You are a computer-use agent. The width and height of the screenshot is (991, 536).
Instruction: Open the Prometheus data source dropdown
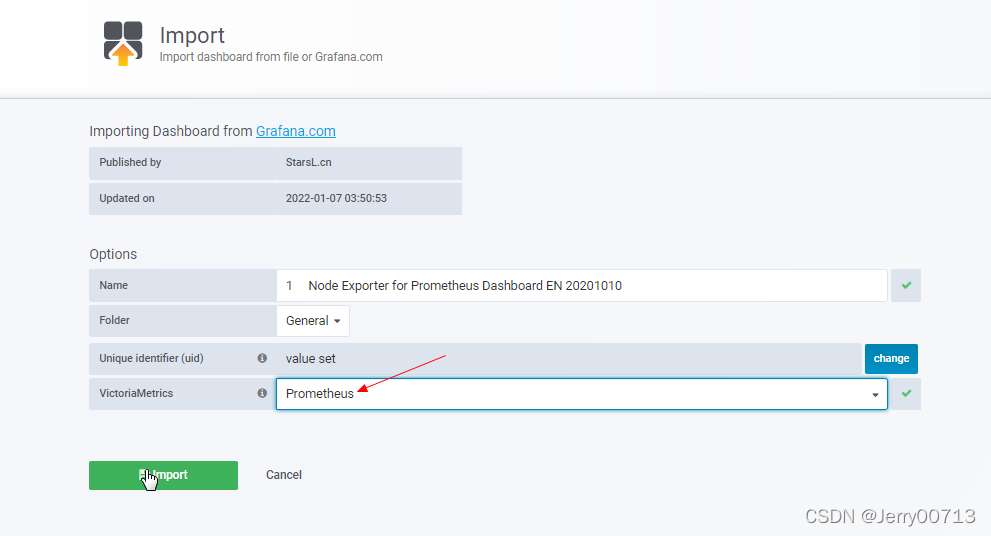(x=581, y=394)
